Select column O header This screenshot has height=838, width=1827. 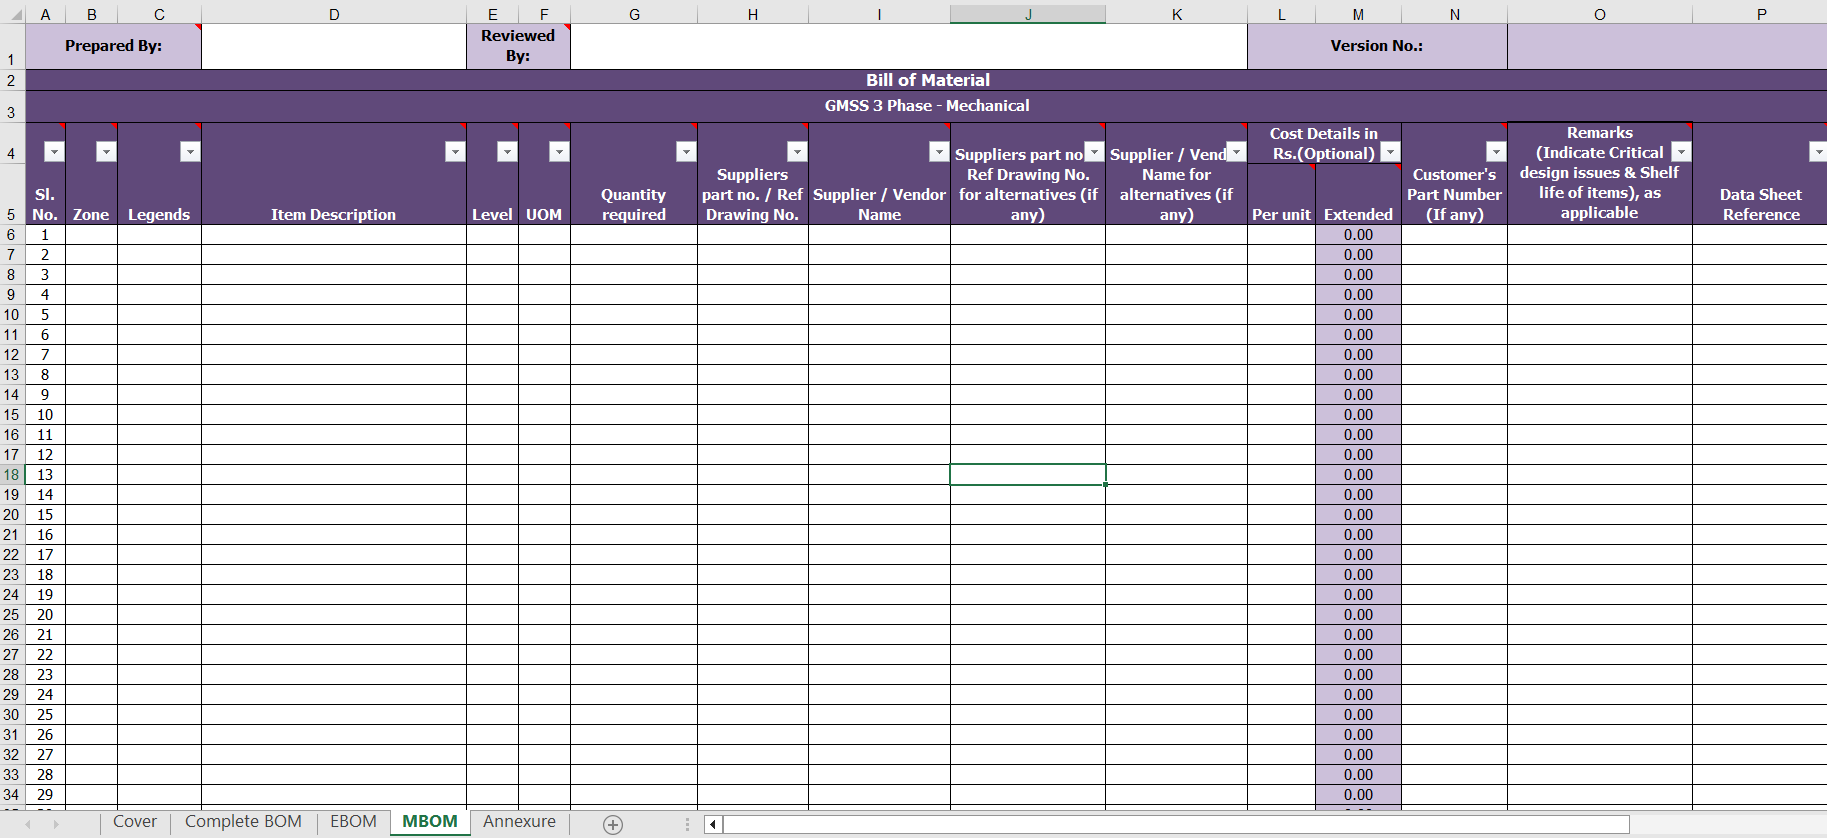point(1600,14)
